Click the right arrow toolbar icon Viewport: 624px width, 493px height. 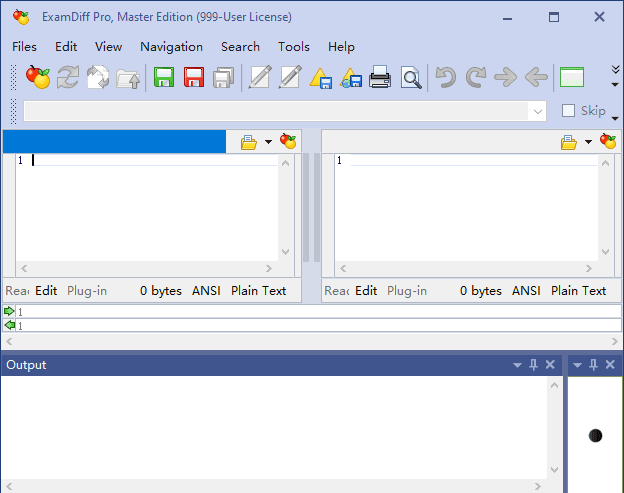pos(505,77)
